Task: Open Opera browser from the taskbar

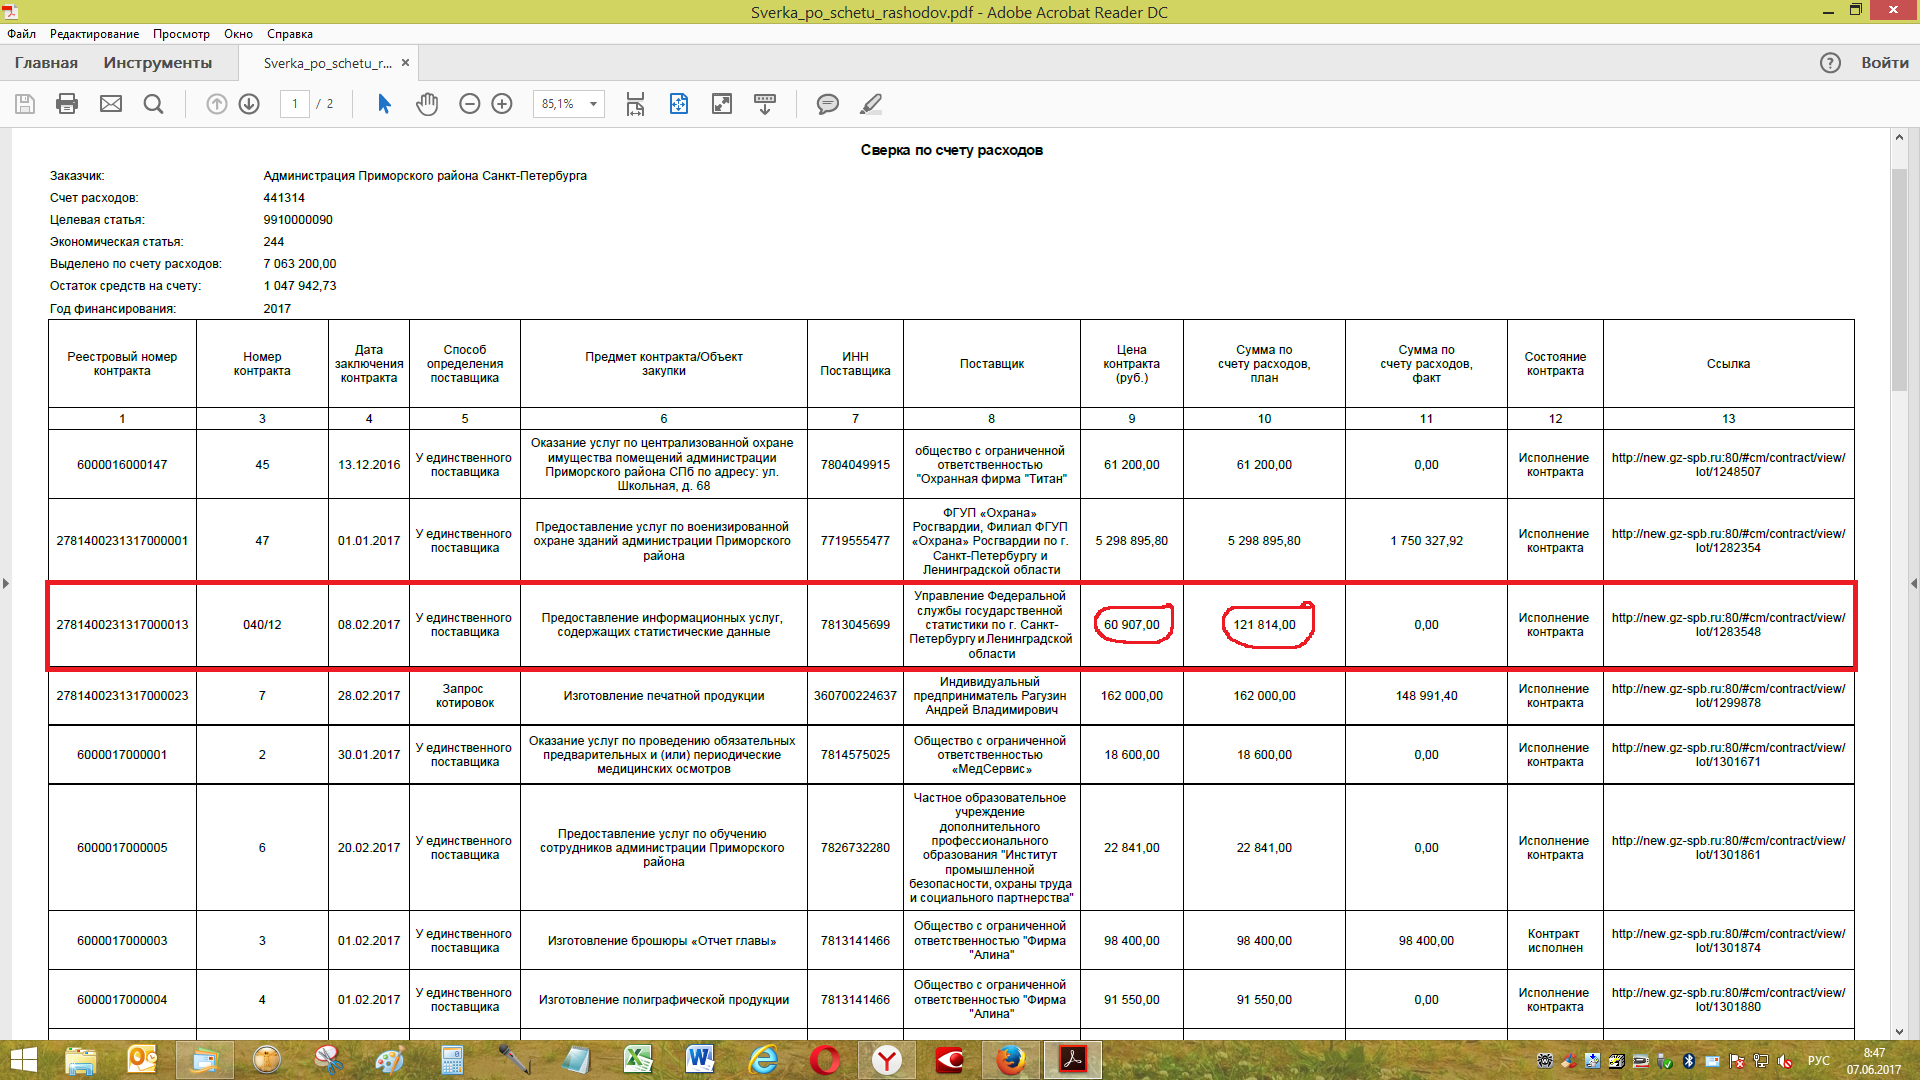Action: click(x=825, y=1060)
